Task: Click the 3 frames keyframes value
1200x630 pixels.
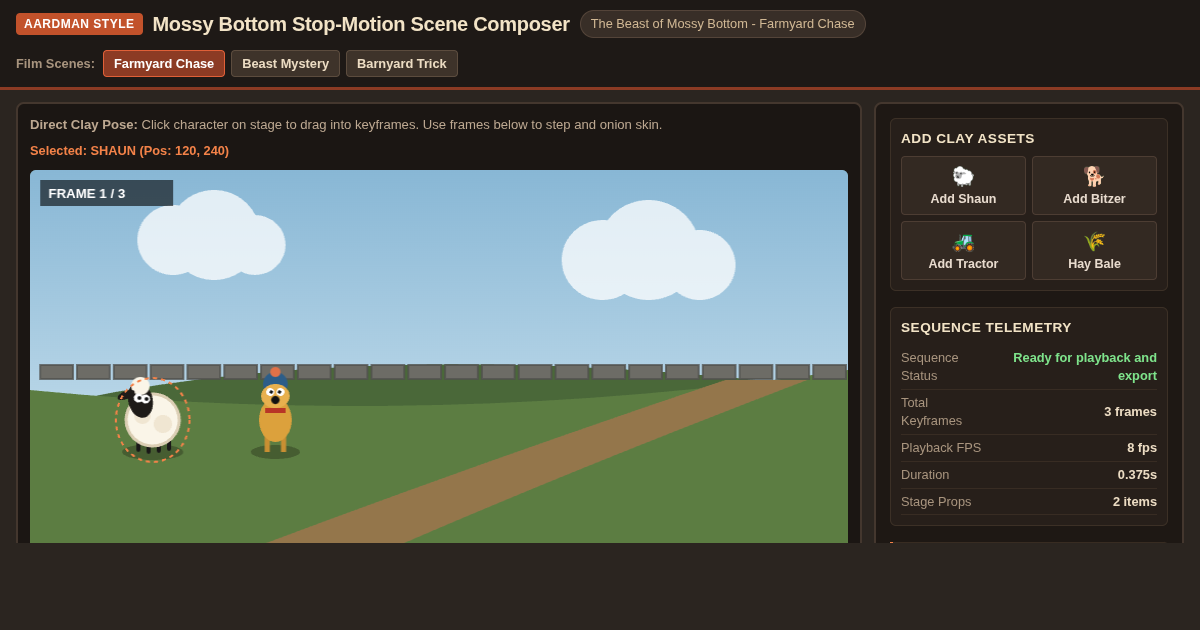Action: 1130,412
